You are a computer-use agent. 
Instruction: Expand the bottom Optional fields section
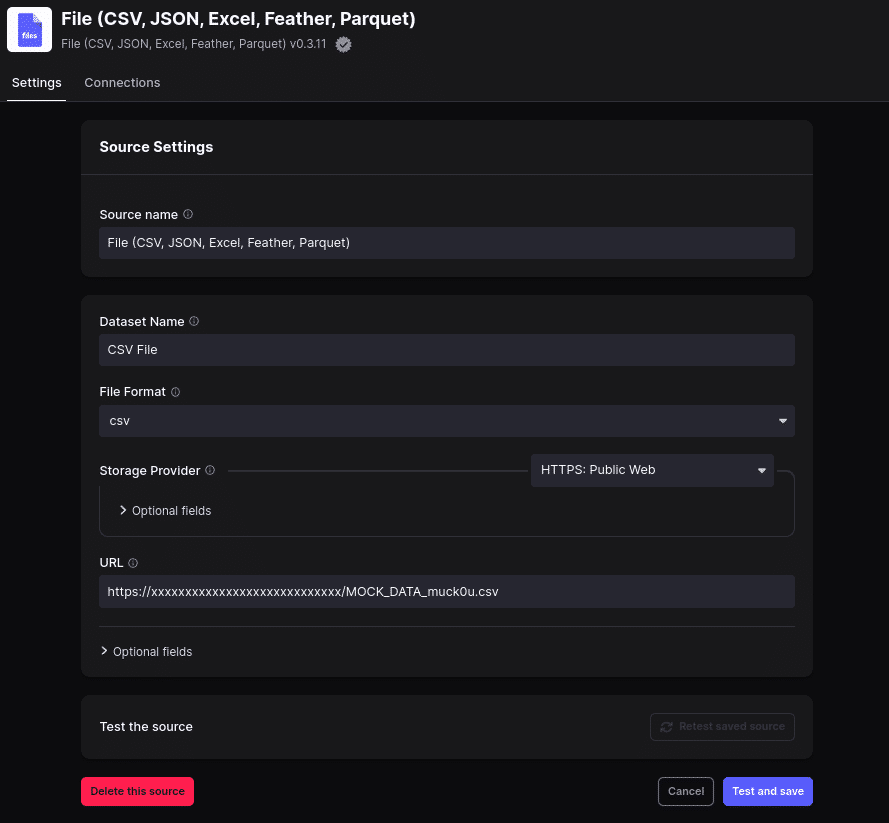(146, 652)
